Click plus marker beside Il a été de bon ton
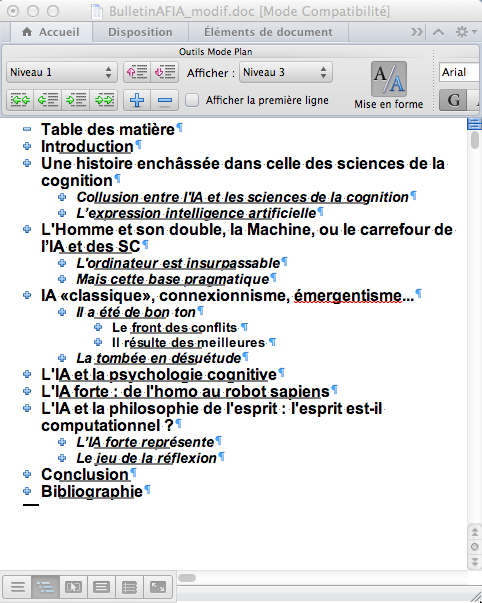Image resolution: width=482 pixels, height=603 pixels. [62, 312]
